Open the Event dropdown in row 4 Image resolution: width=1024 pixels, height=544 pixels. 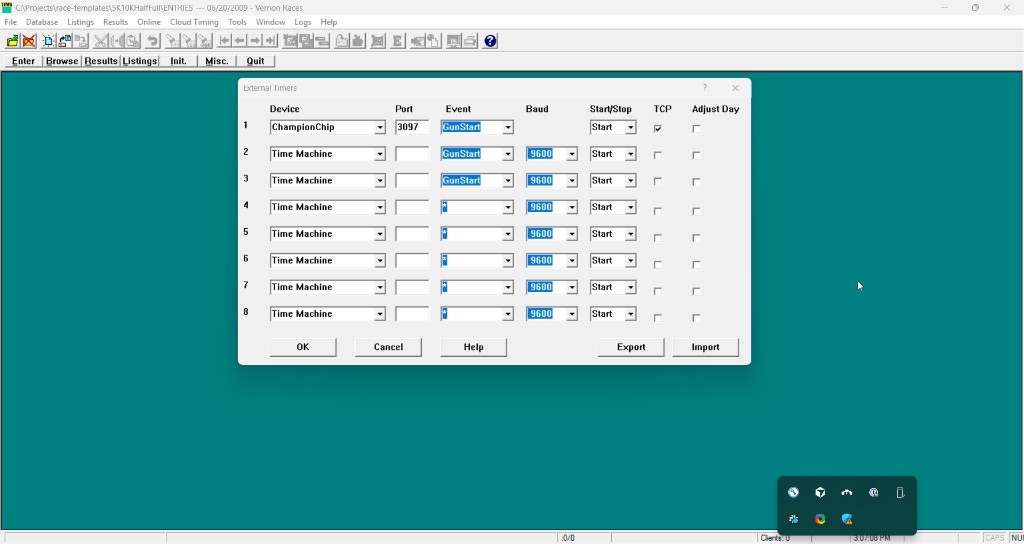pos(507,208)
